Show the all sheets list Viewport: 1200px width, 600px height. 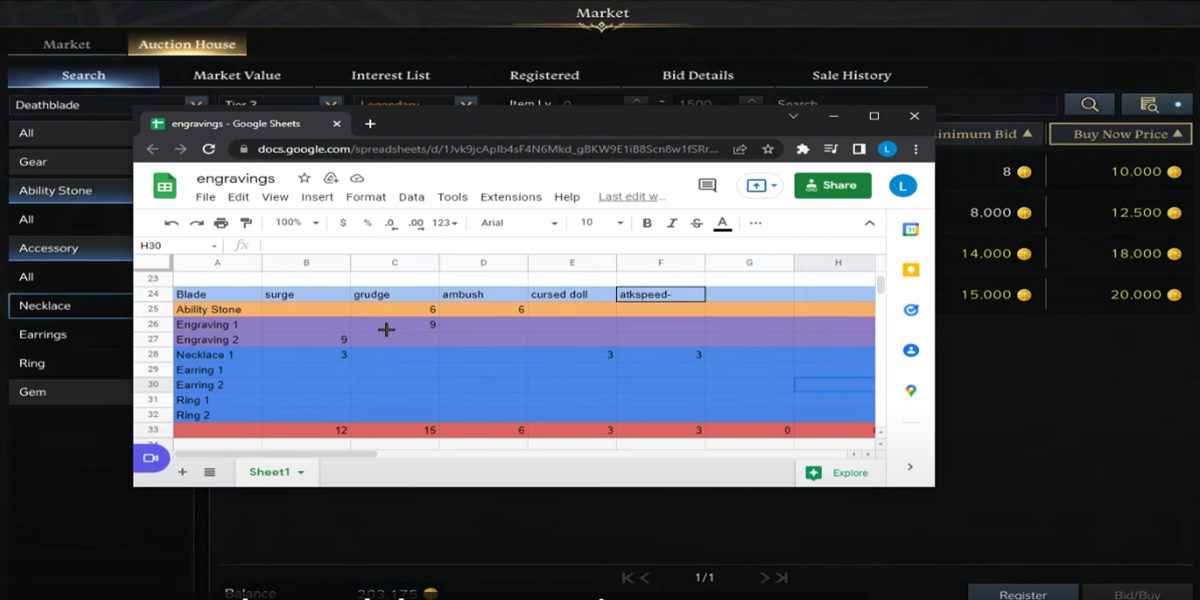[209, 472]
